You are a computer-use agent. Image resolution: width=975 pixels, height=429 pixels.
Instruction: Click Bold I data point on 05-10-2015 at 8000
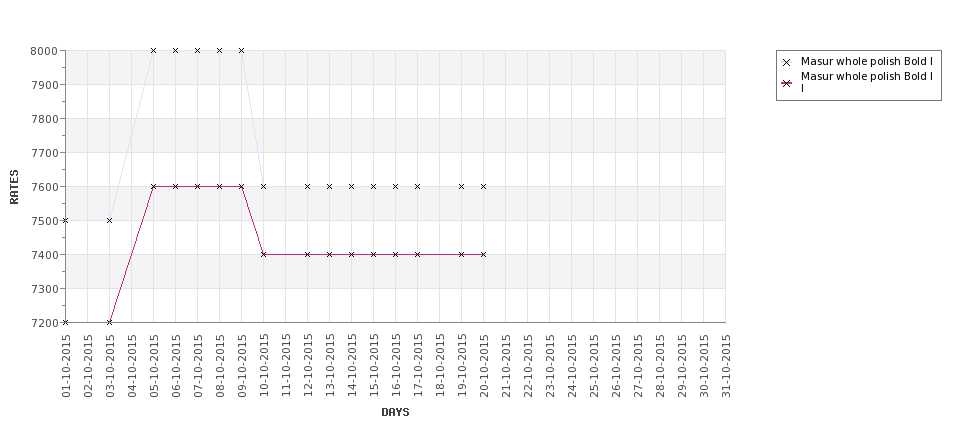[x=154, y=50]
